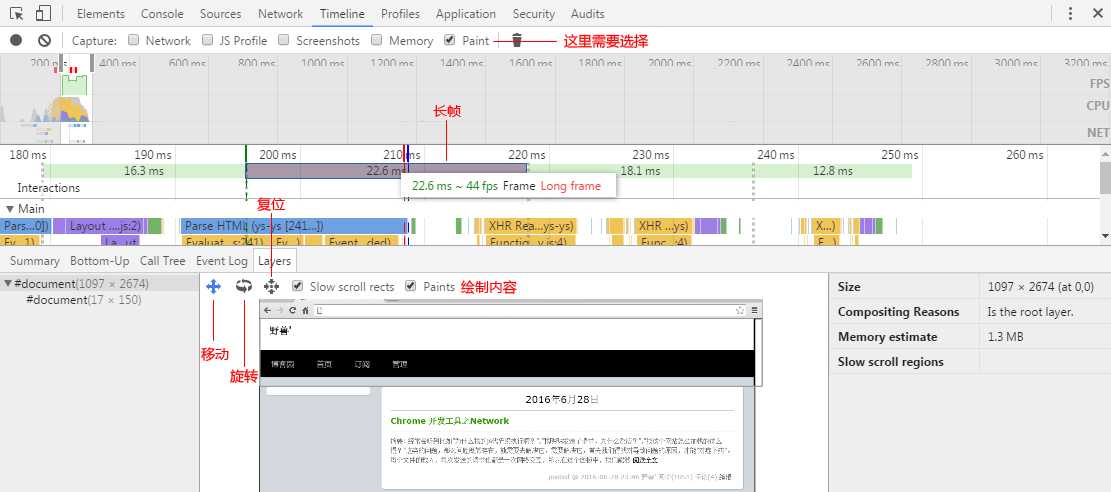
Task: Select the inspect element cursor icon
Action: tap(17, 13)
